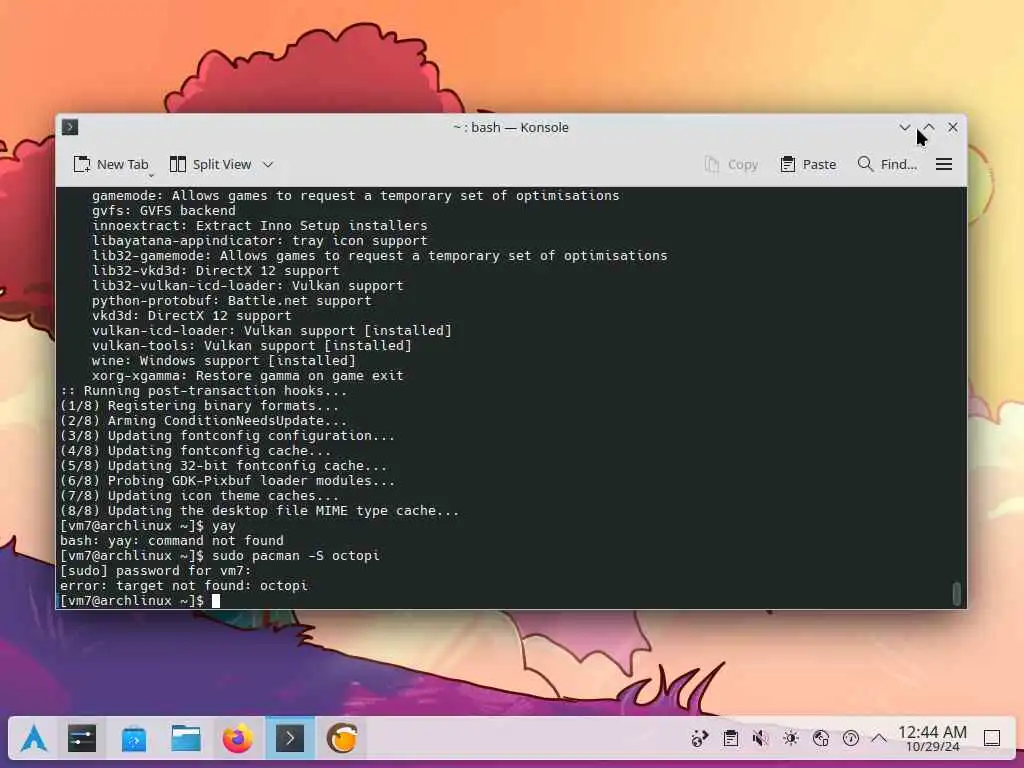Expand the Split View dropdown chevron
The height and width of the screenshot is (768, 1024).
268,165
